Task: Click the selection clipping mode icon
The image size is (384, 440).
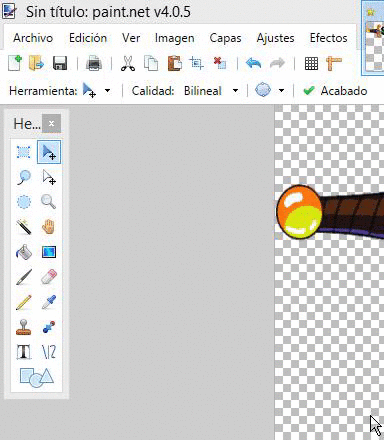Action: [263, 90]
